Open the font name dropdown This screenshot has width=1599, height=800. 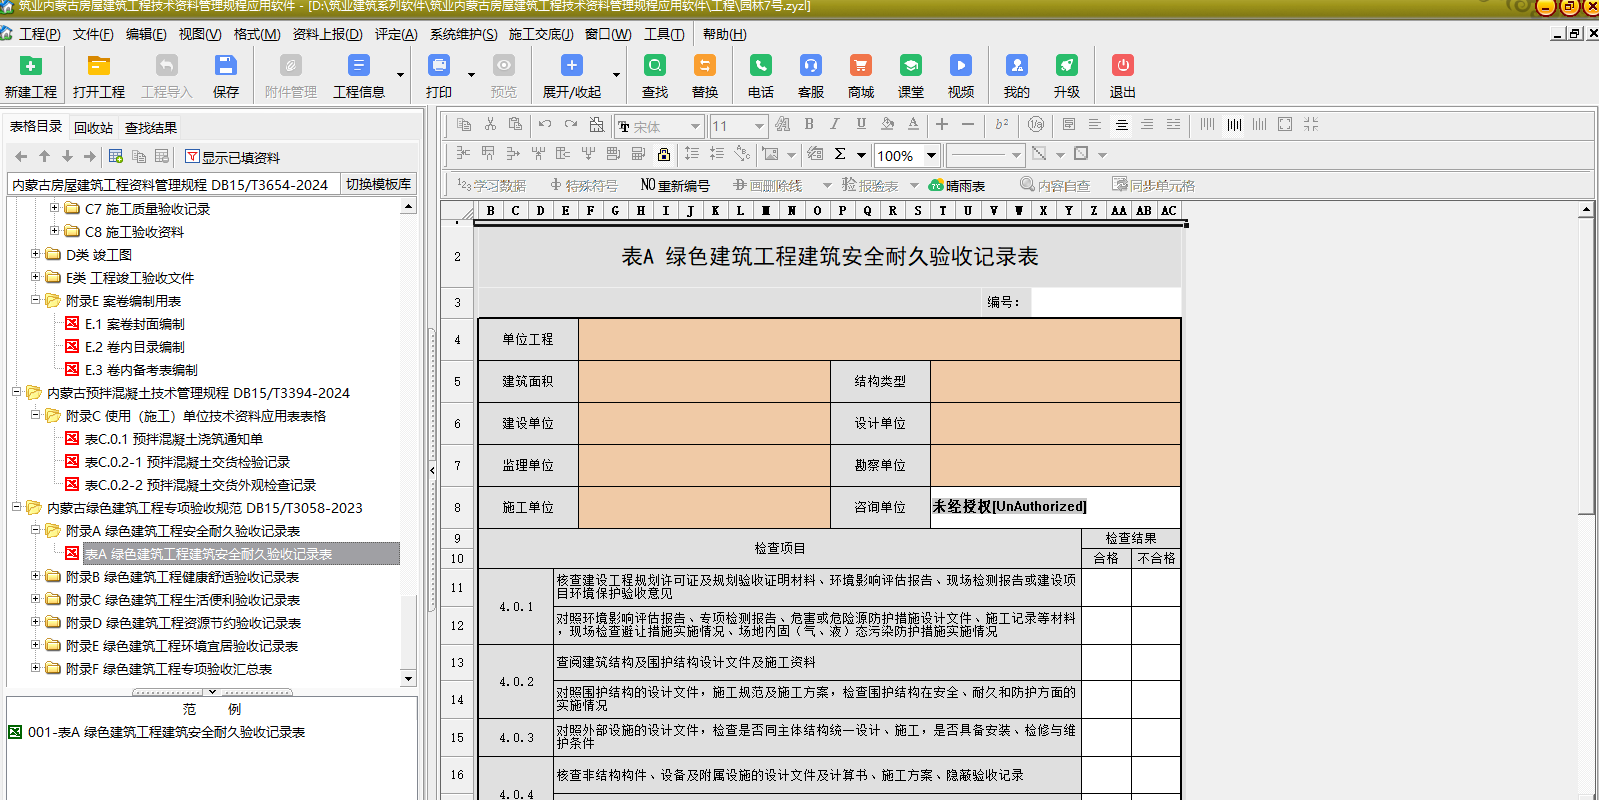[695, 126]
